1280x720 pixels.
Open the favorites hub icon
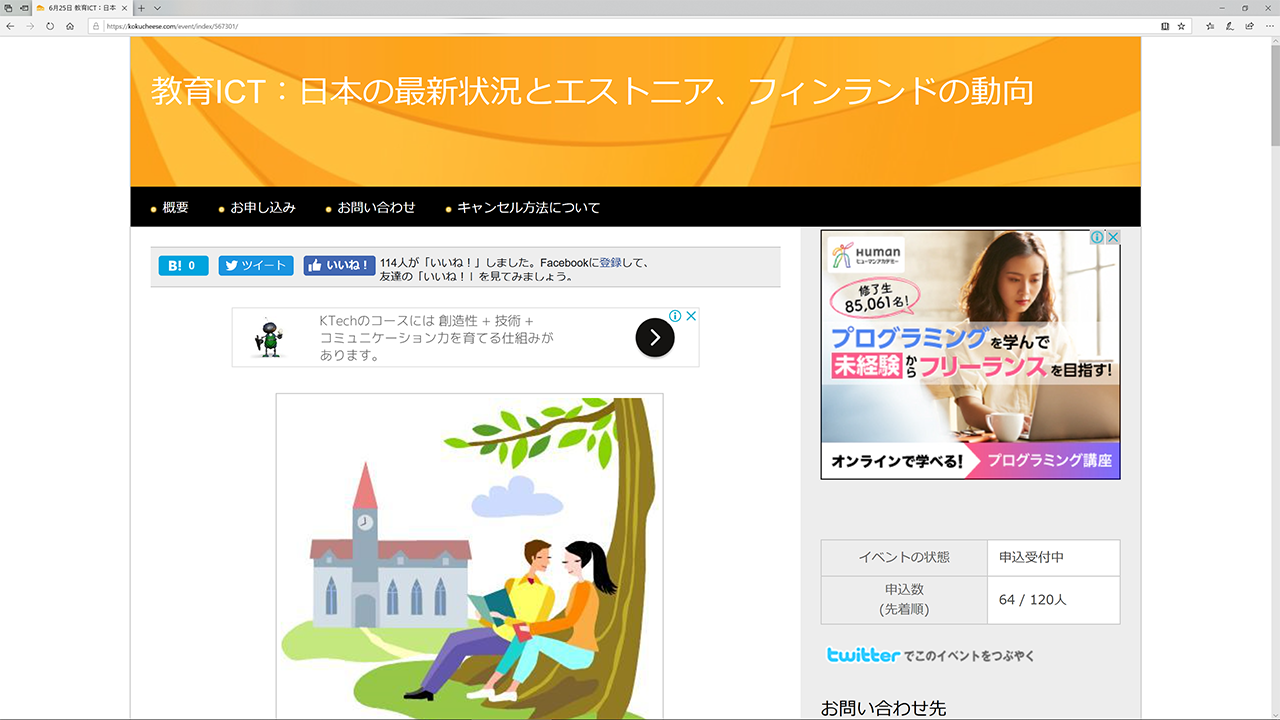(1210, 26)
